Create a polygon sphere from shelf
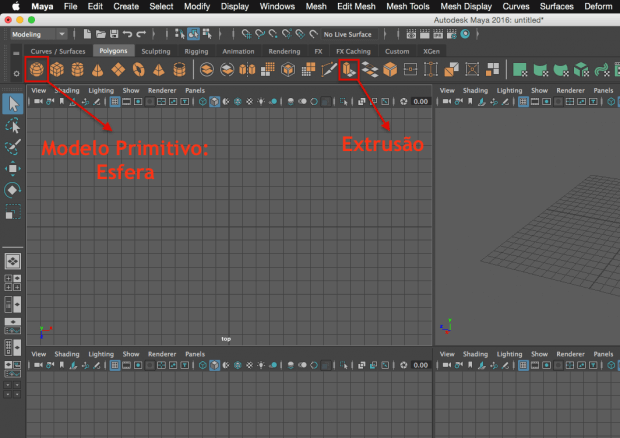The width and height of the screenshot is (620, 438). click(x=37, y=70)
